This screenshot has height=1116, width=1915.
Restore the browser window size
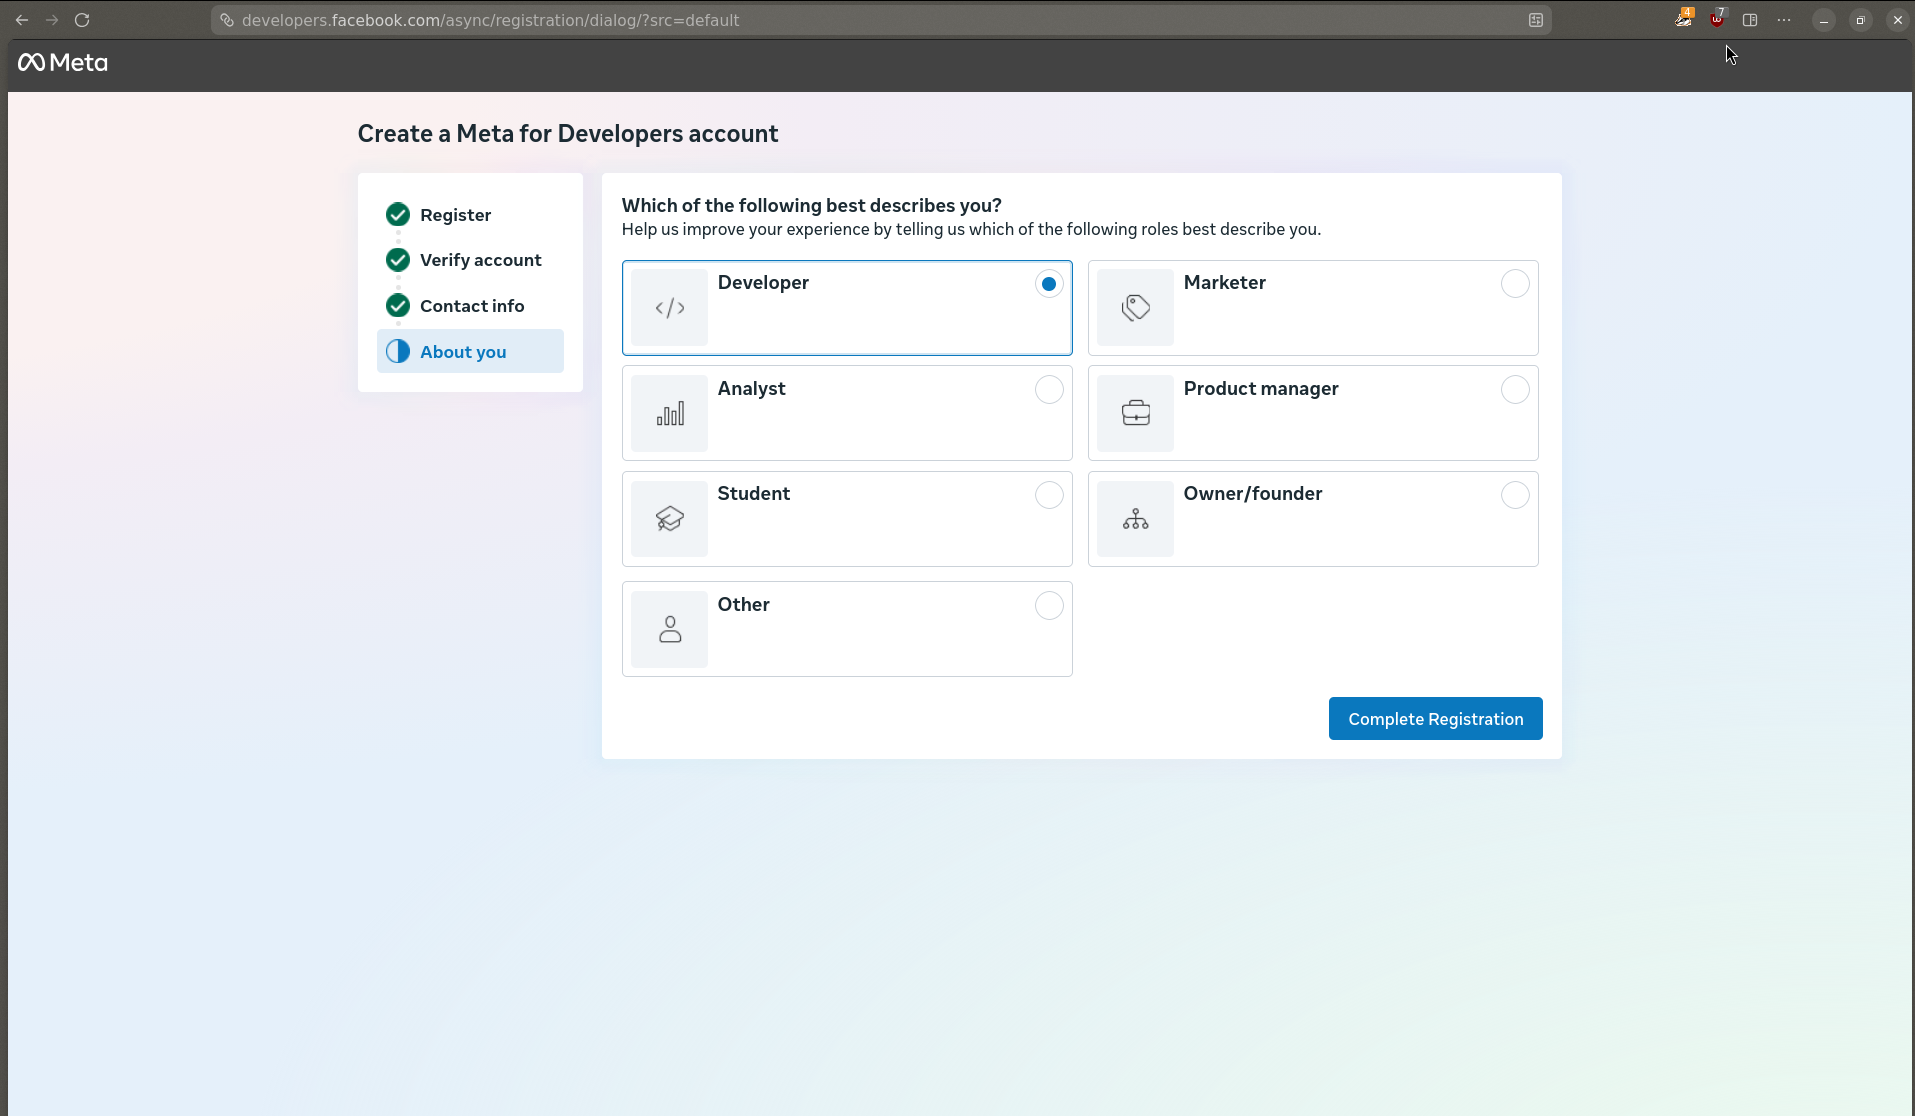click(x=1861, y=20)
